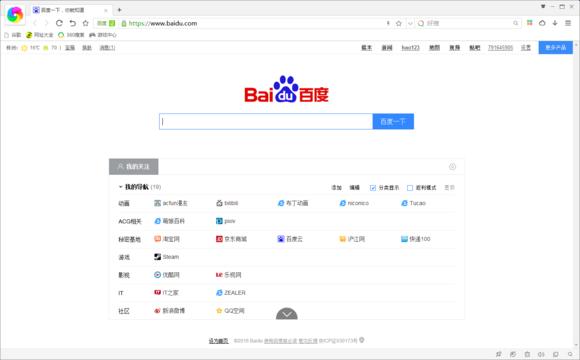Open downloads with the down-arrow icon
This screenshot has width=580, height=360.
tap(555, 23)
